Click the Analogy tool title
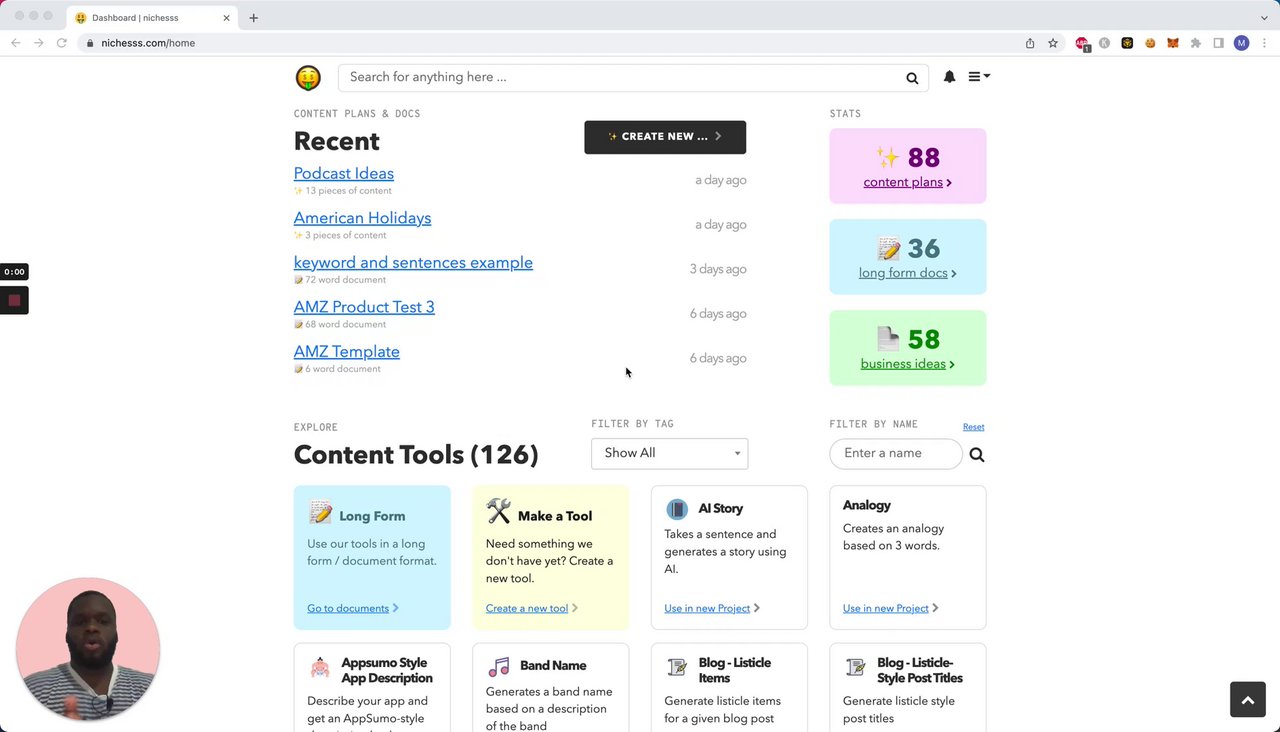This screenshot has height=732, width=1280. [x=867, y=506]
